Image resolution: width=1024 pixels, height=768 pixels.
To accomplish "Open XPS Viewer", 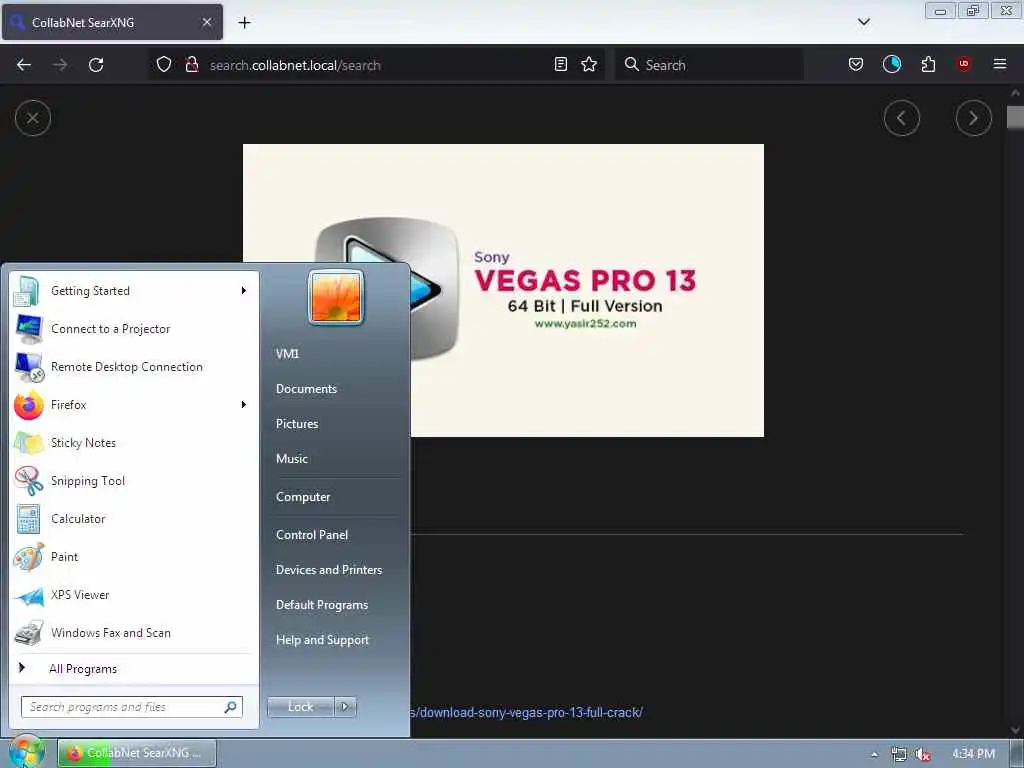I will click(x=134, y=595).
